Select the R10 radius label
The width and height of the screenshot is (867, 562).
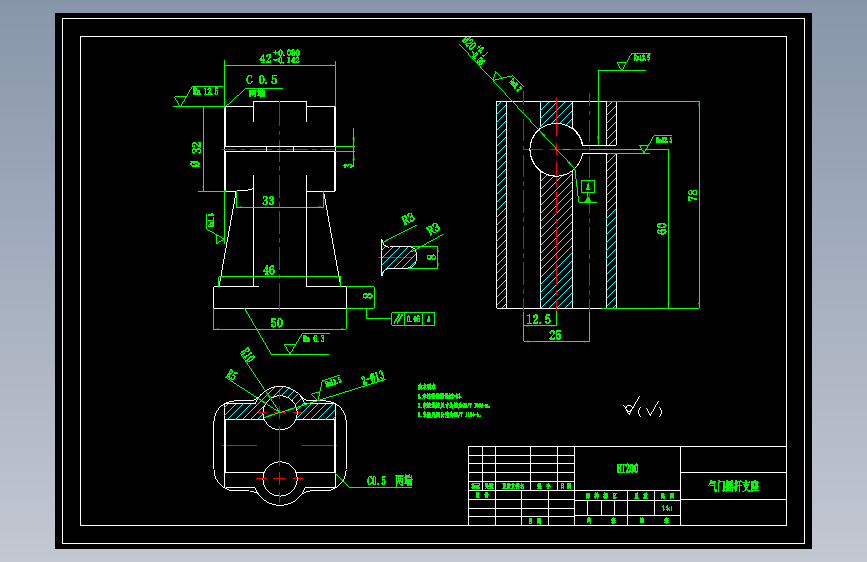(x=247, y=355)
